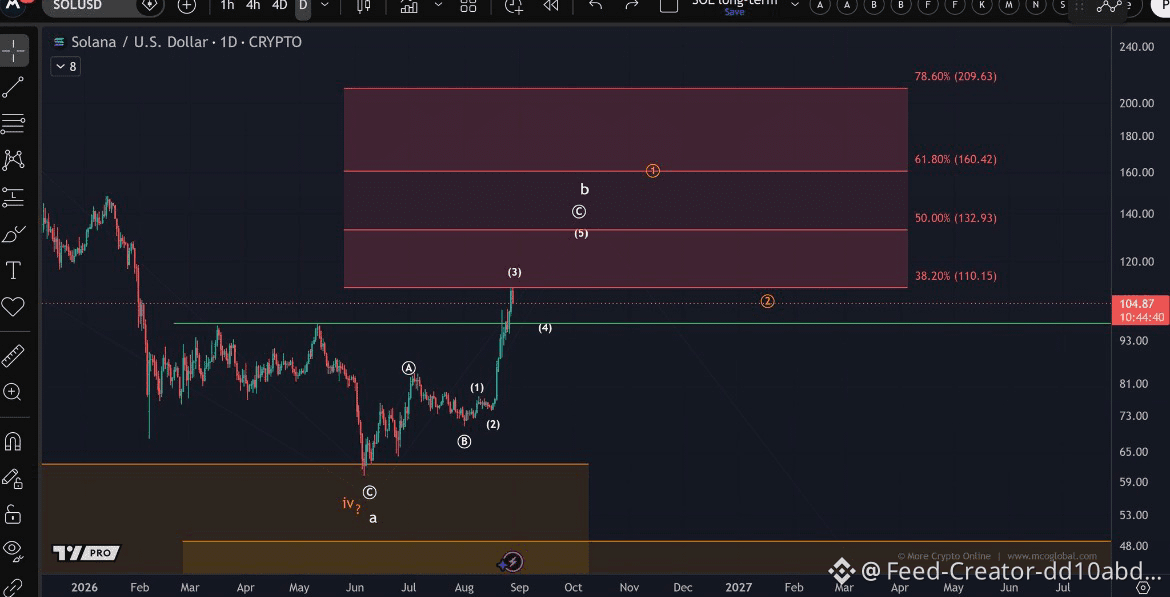Toggle stay in drawing mode pencil-lock
Viewport: 1170px width, 597px height.
(13, 478)
